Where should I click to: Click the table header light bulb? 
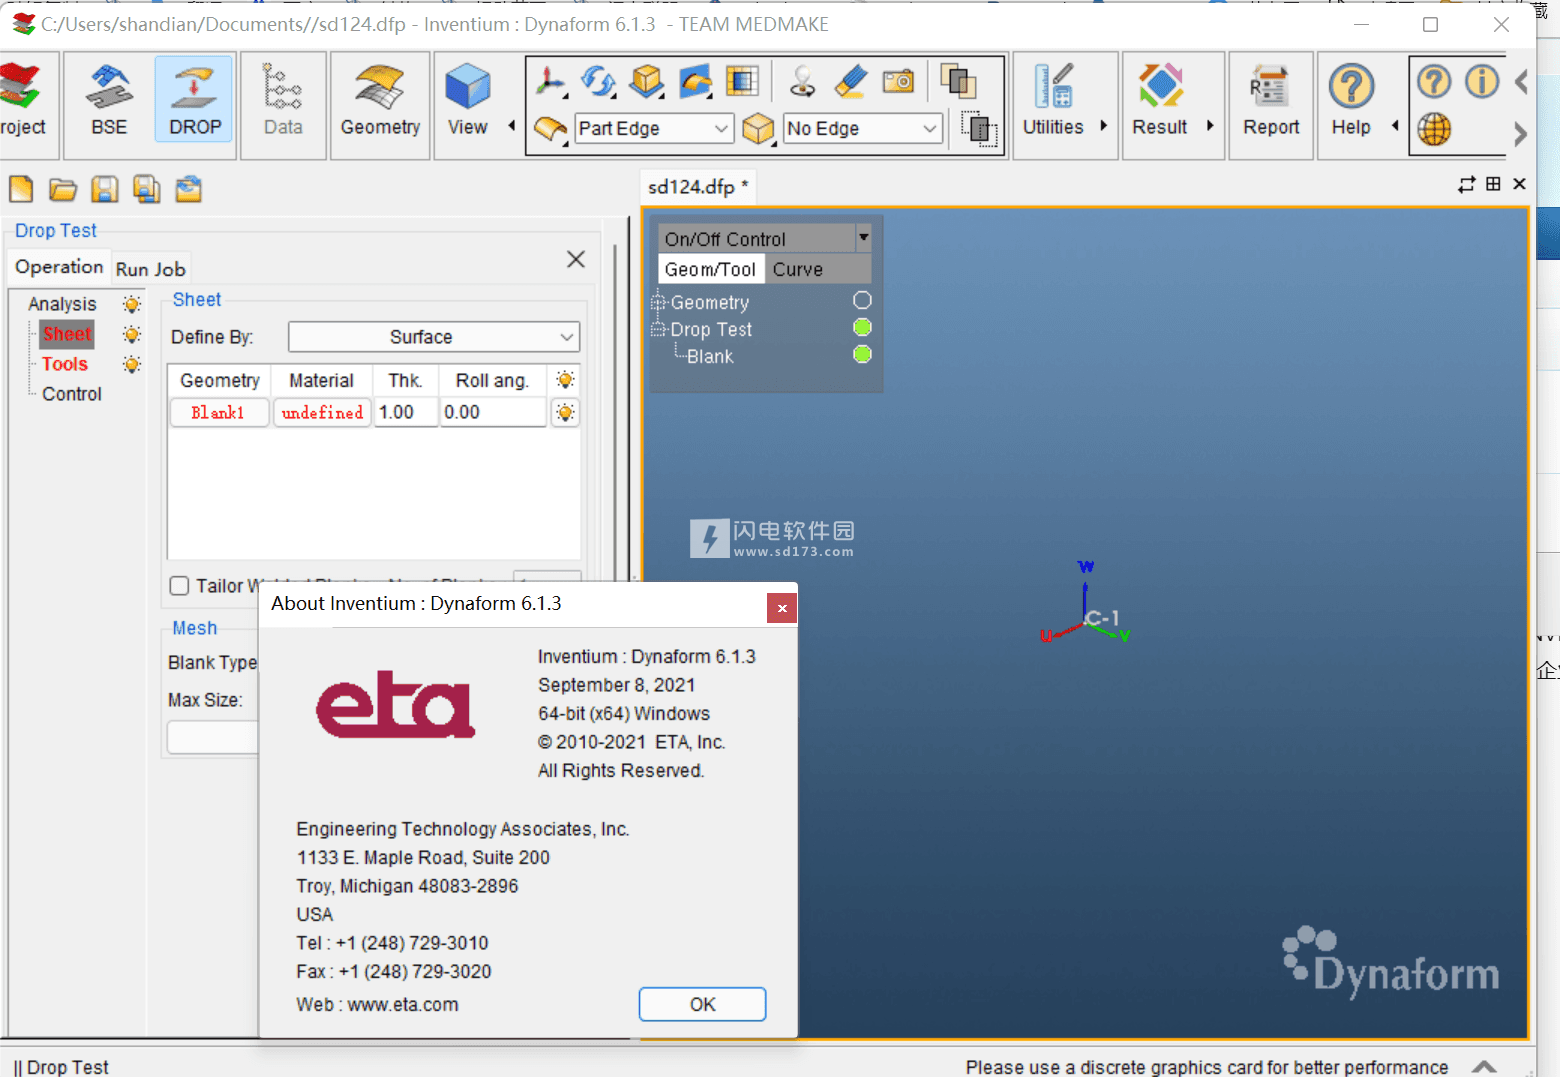click(565, 380)
